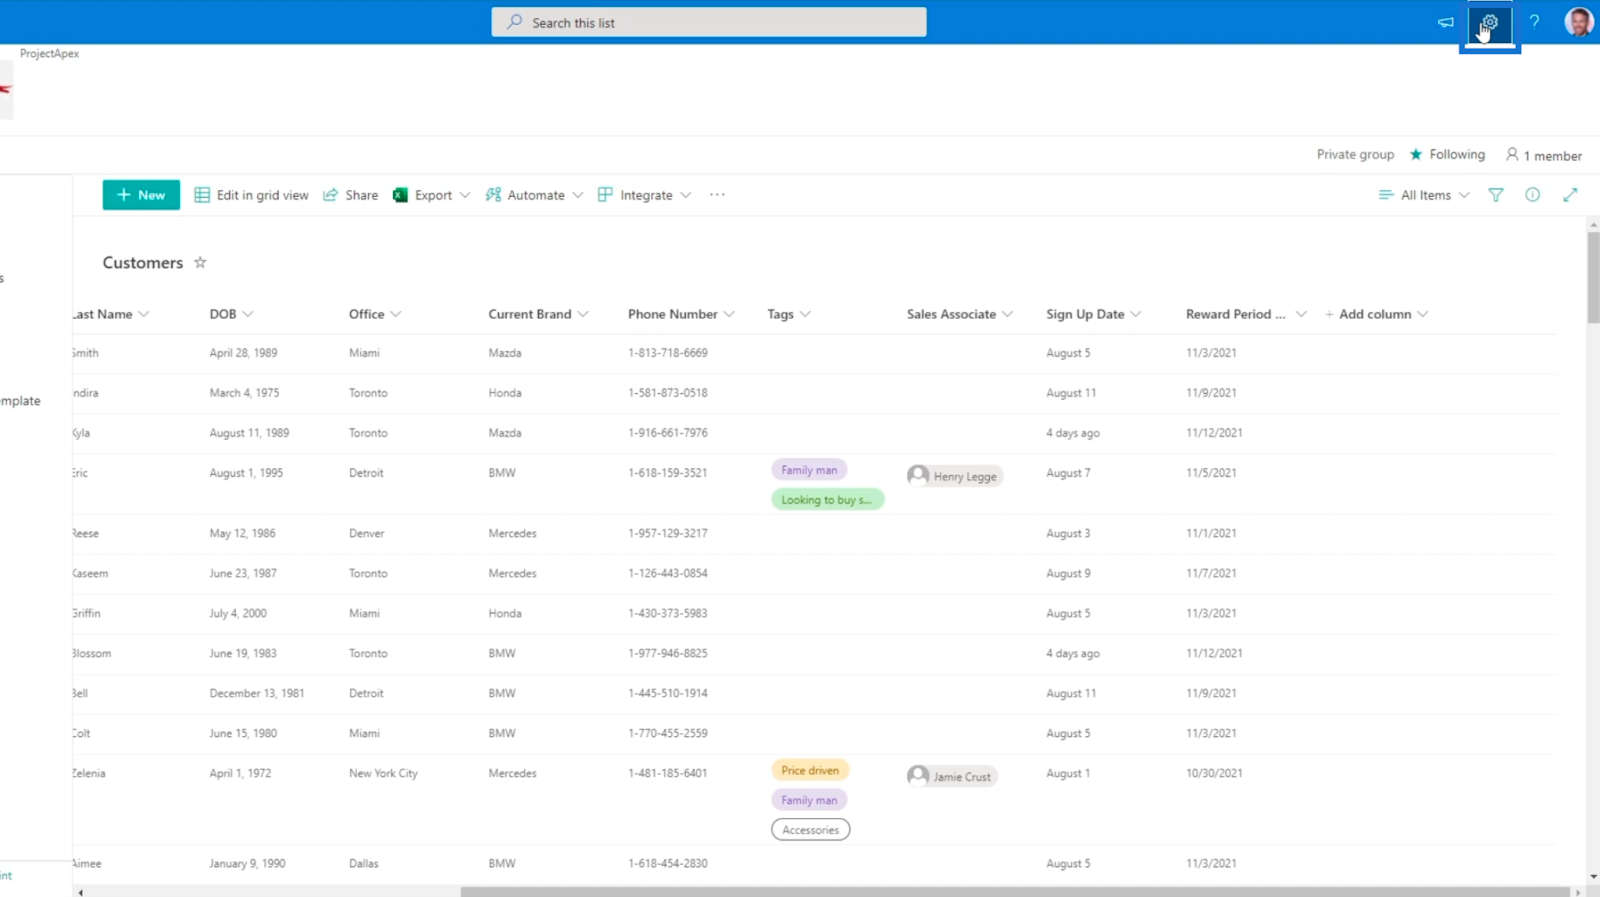
Task: Open the Office column header menu
Action: [x=375, y=314]
